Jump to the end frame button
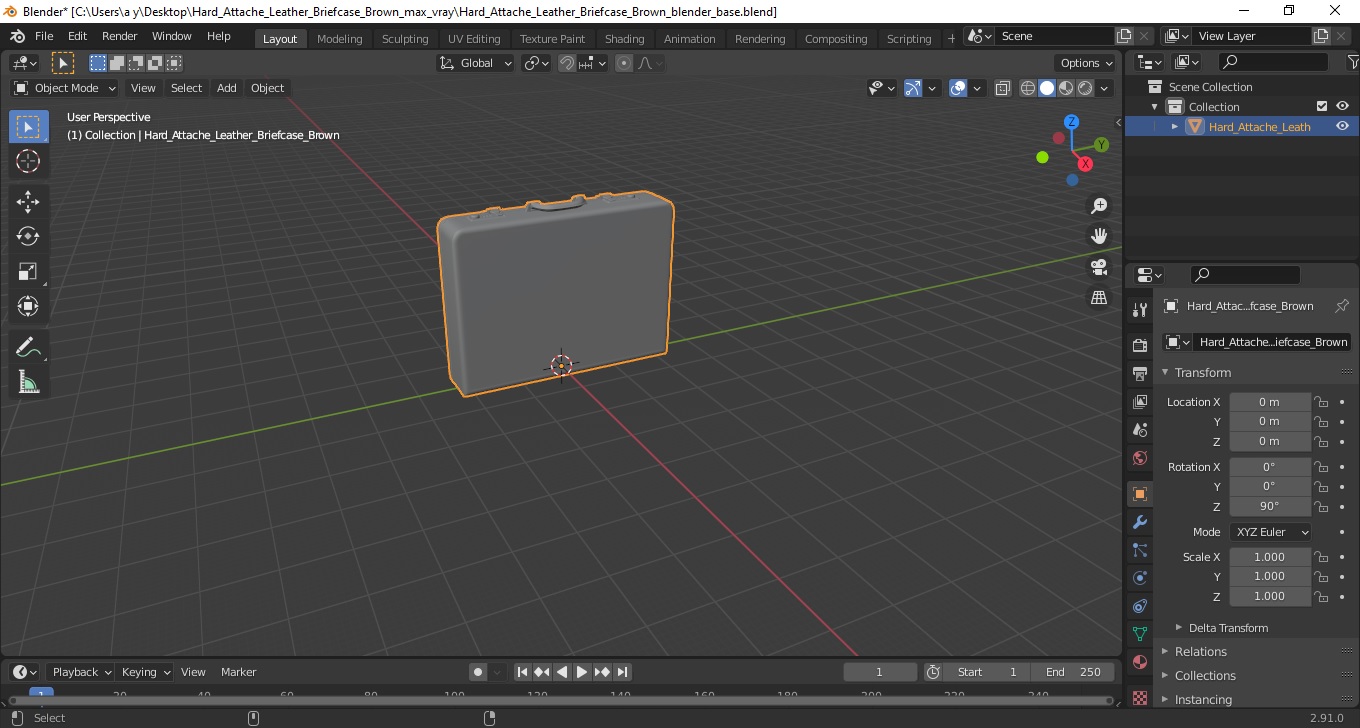This screenshot has width=1360, height=728. tap(622, 672)
